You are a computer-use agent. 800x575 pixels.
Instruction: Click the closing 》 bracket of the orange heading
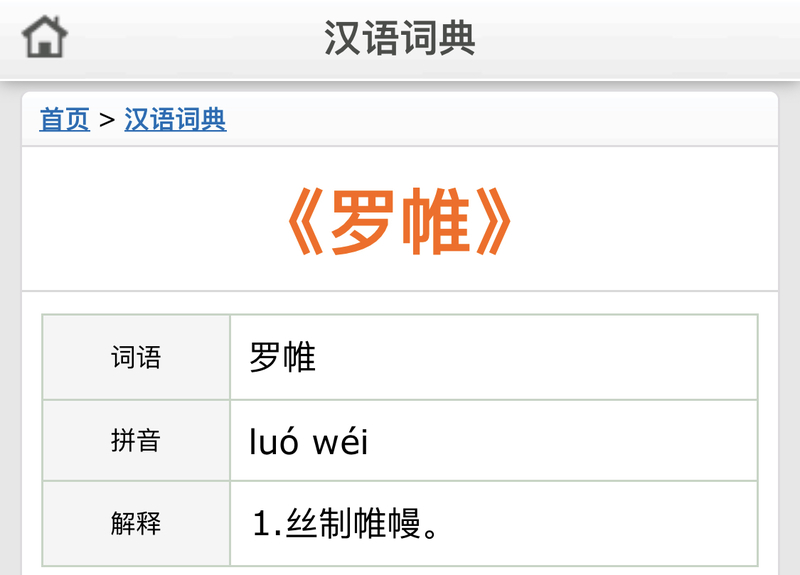coord(496,221)
